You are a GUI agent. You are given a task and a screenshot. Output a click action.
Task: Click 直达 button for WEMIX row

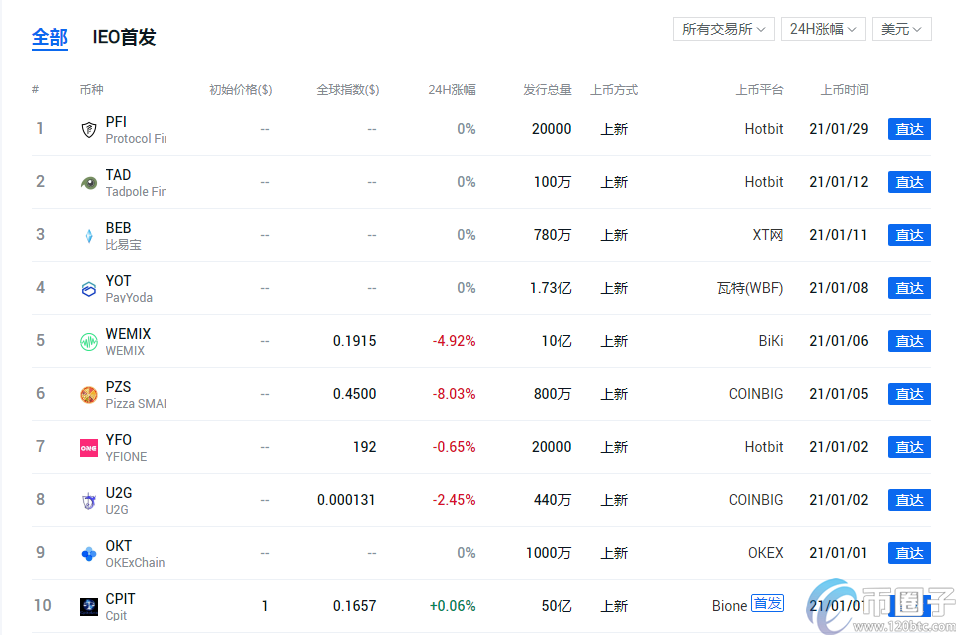coord(909,342)
